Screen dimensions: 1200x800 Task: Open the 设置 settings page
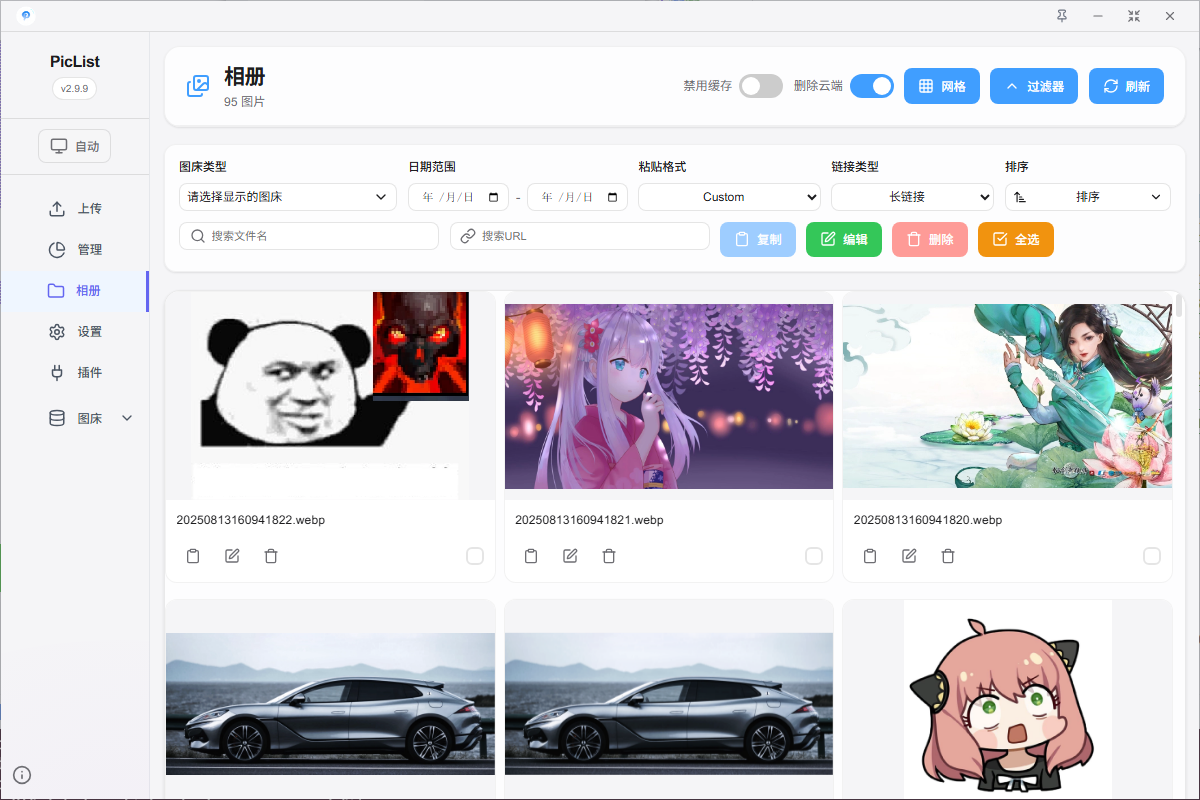point(75,332)
